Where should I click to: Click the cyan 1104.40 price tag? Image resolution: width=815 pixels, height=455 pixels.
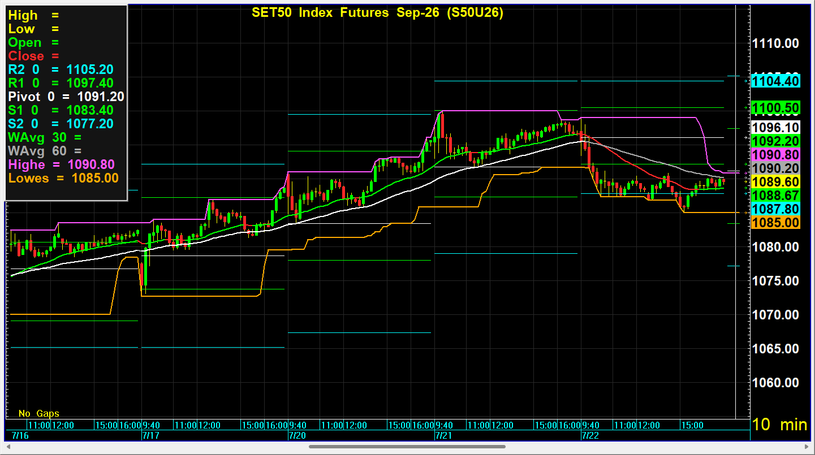775,81
